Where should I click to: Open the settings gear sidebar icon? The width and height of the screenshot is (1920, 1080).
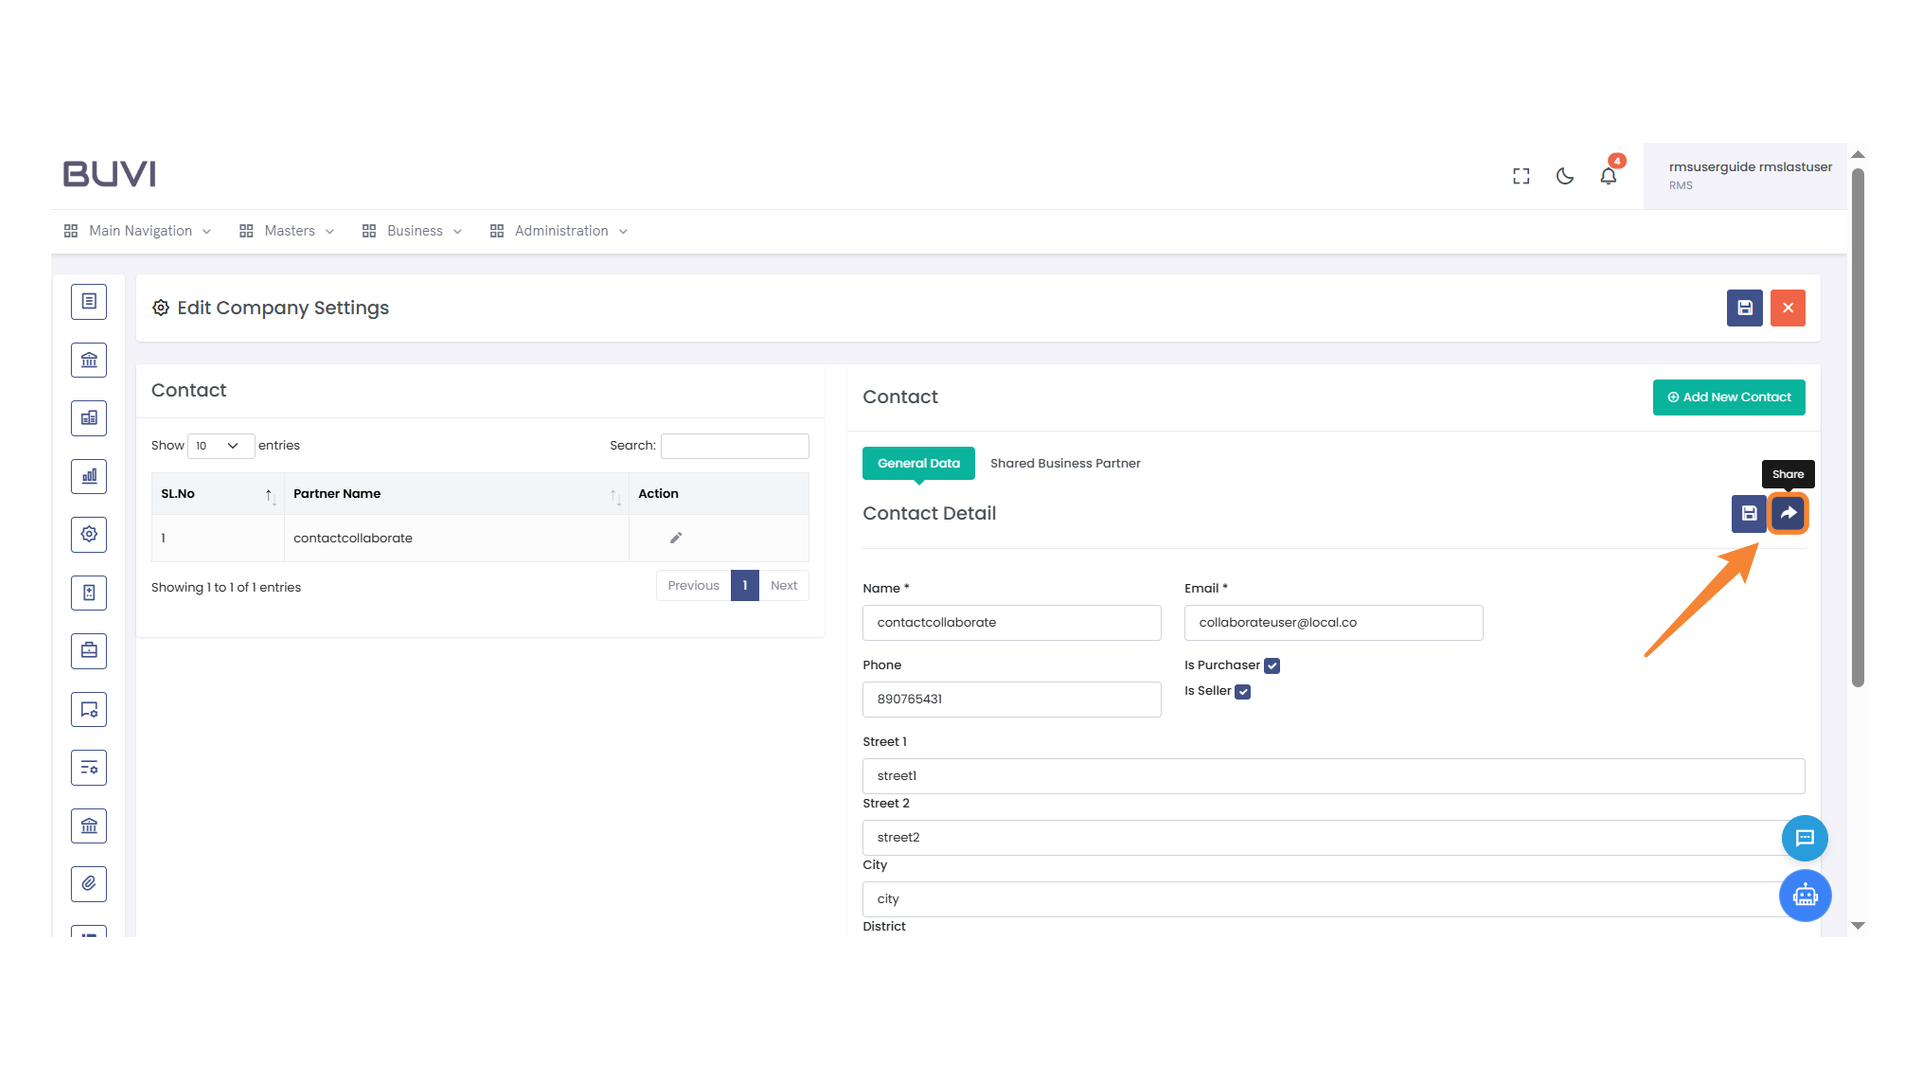89,534
